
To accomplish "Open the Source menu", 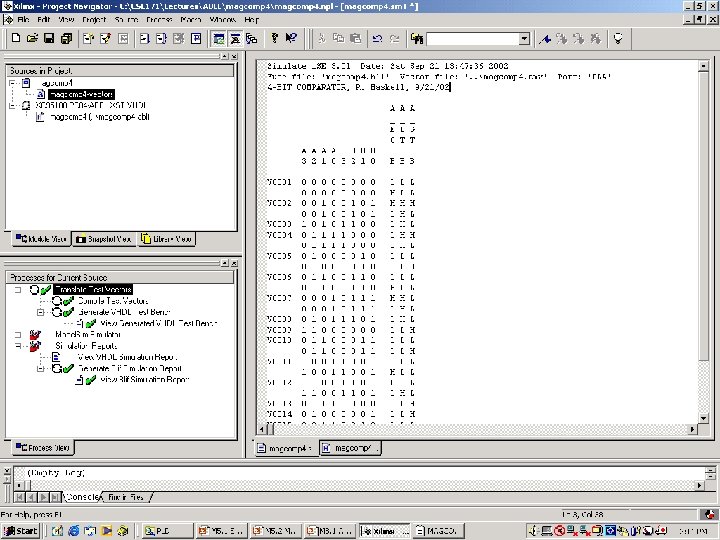I will (x=126, y=20).
